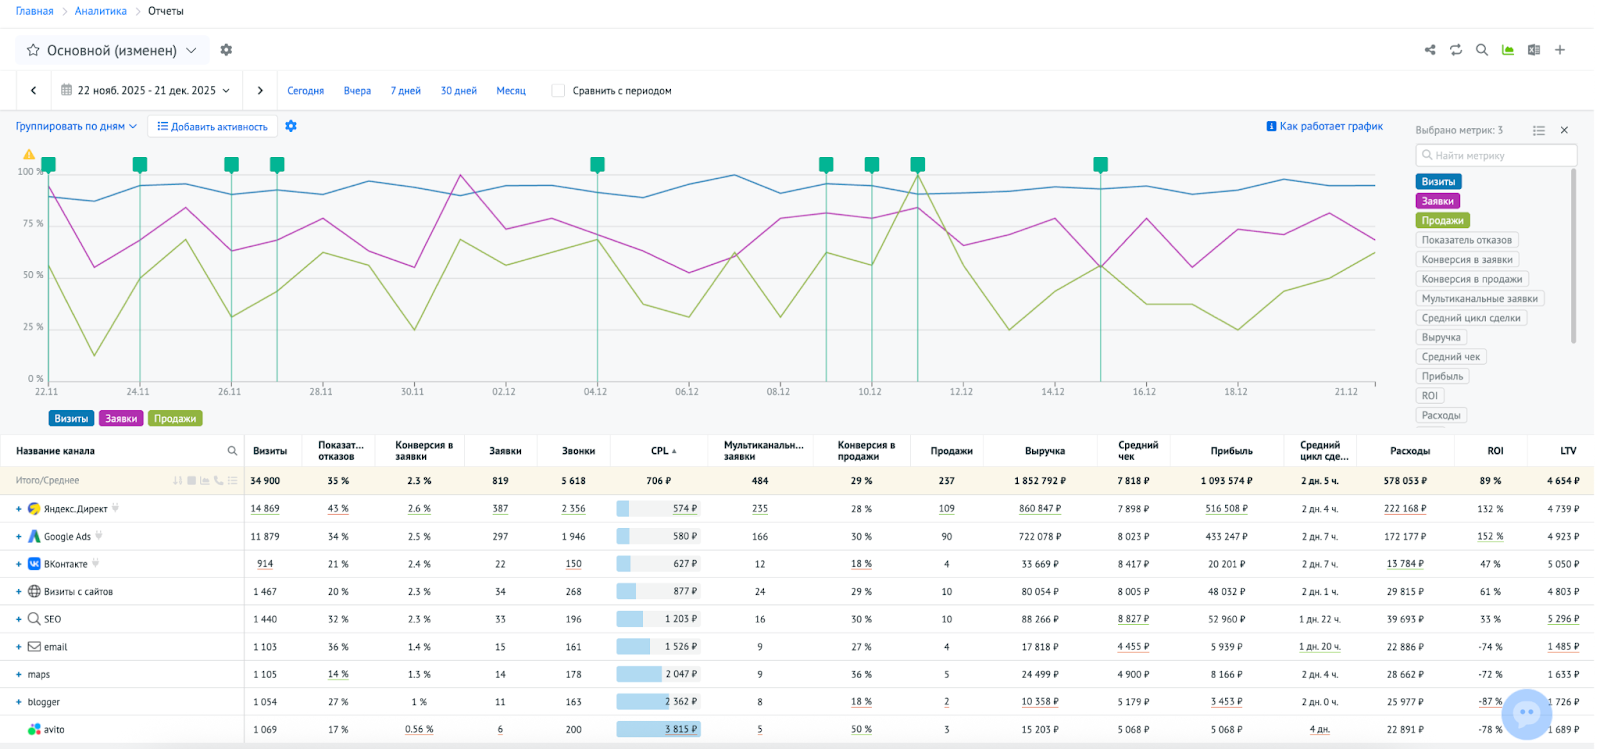The image size is (1600, 749).
Task: Open the date range picker dropdown
Action: pyautogui.click(x=146, y=91)
